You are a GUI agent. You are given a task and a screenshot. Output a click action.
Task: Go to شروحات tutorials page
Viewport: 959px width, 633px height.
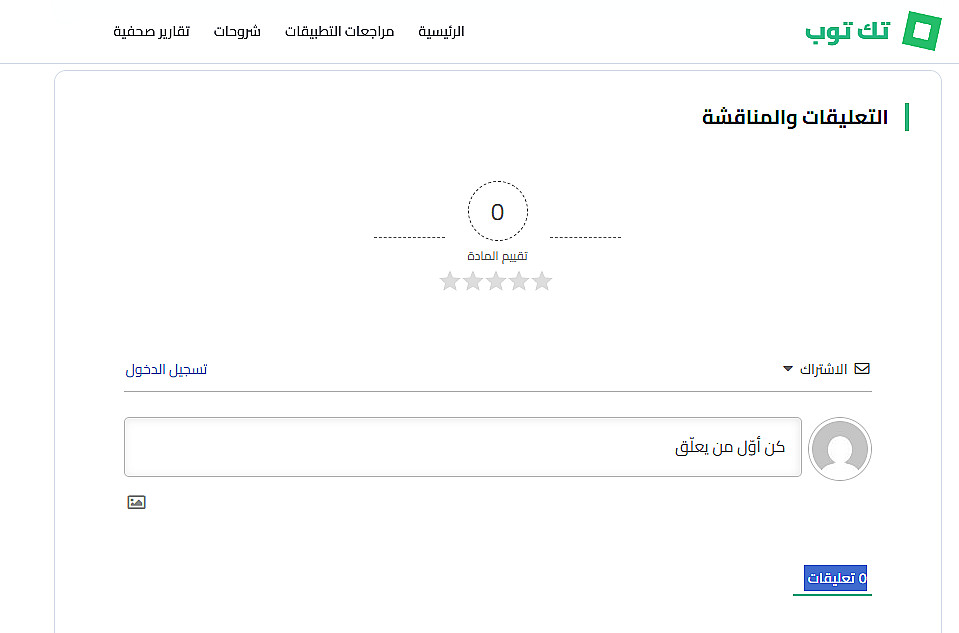[237, 31]
